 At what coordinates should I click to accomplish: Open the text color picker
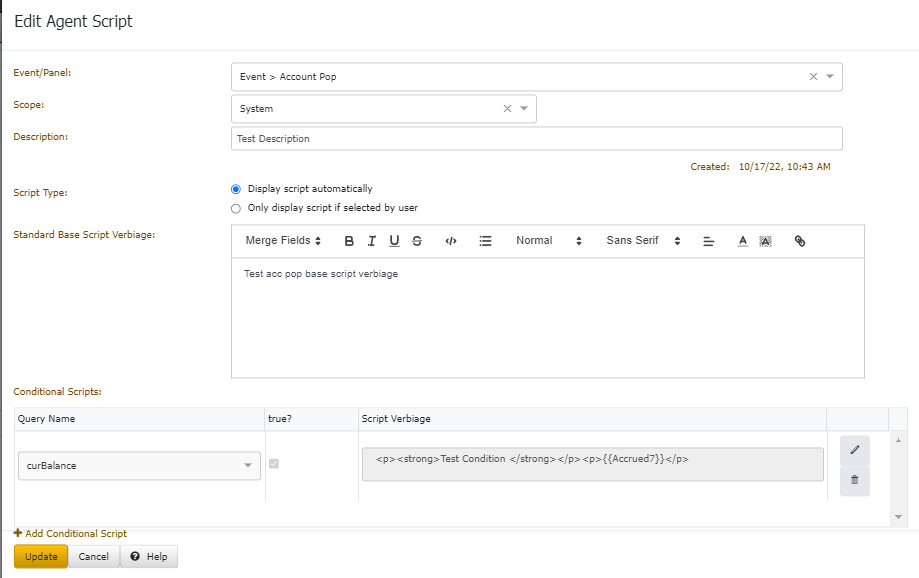tap(742, 241)
